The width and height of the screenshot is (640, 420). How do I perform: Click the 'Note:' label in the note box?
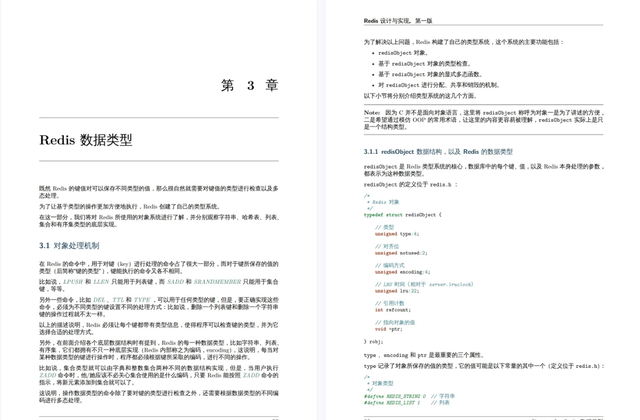point(372,113)
